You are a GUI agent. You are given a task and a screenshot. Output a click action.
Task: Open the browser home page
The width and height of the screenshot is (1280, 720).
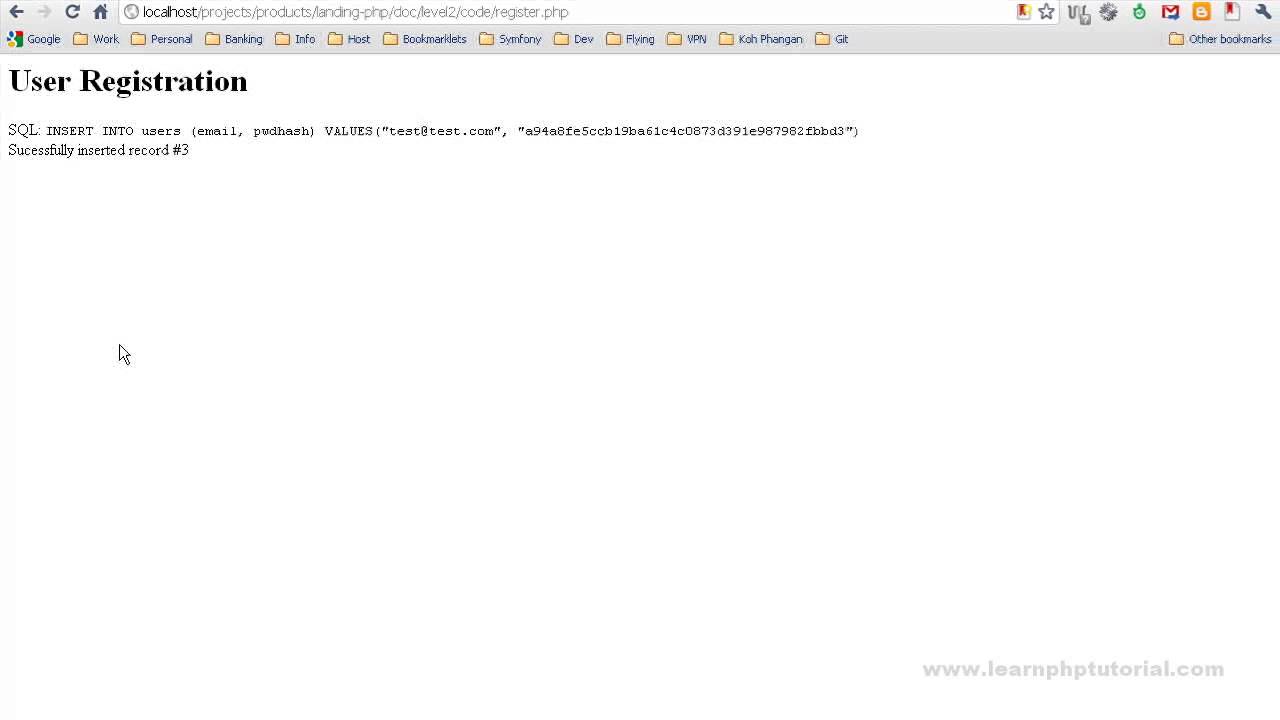coord(100,12)
